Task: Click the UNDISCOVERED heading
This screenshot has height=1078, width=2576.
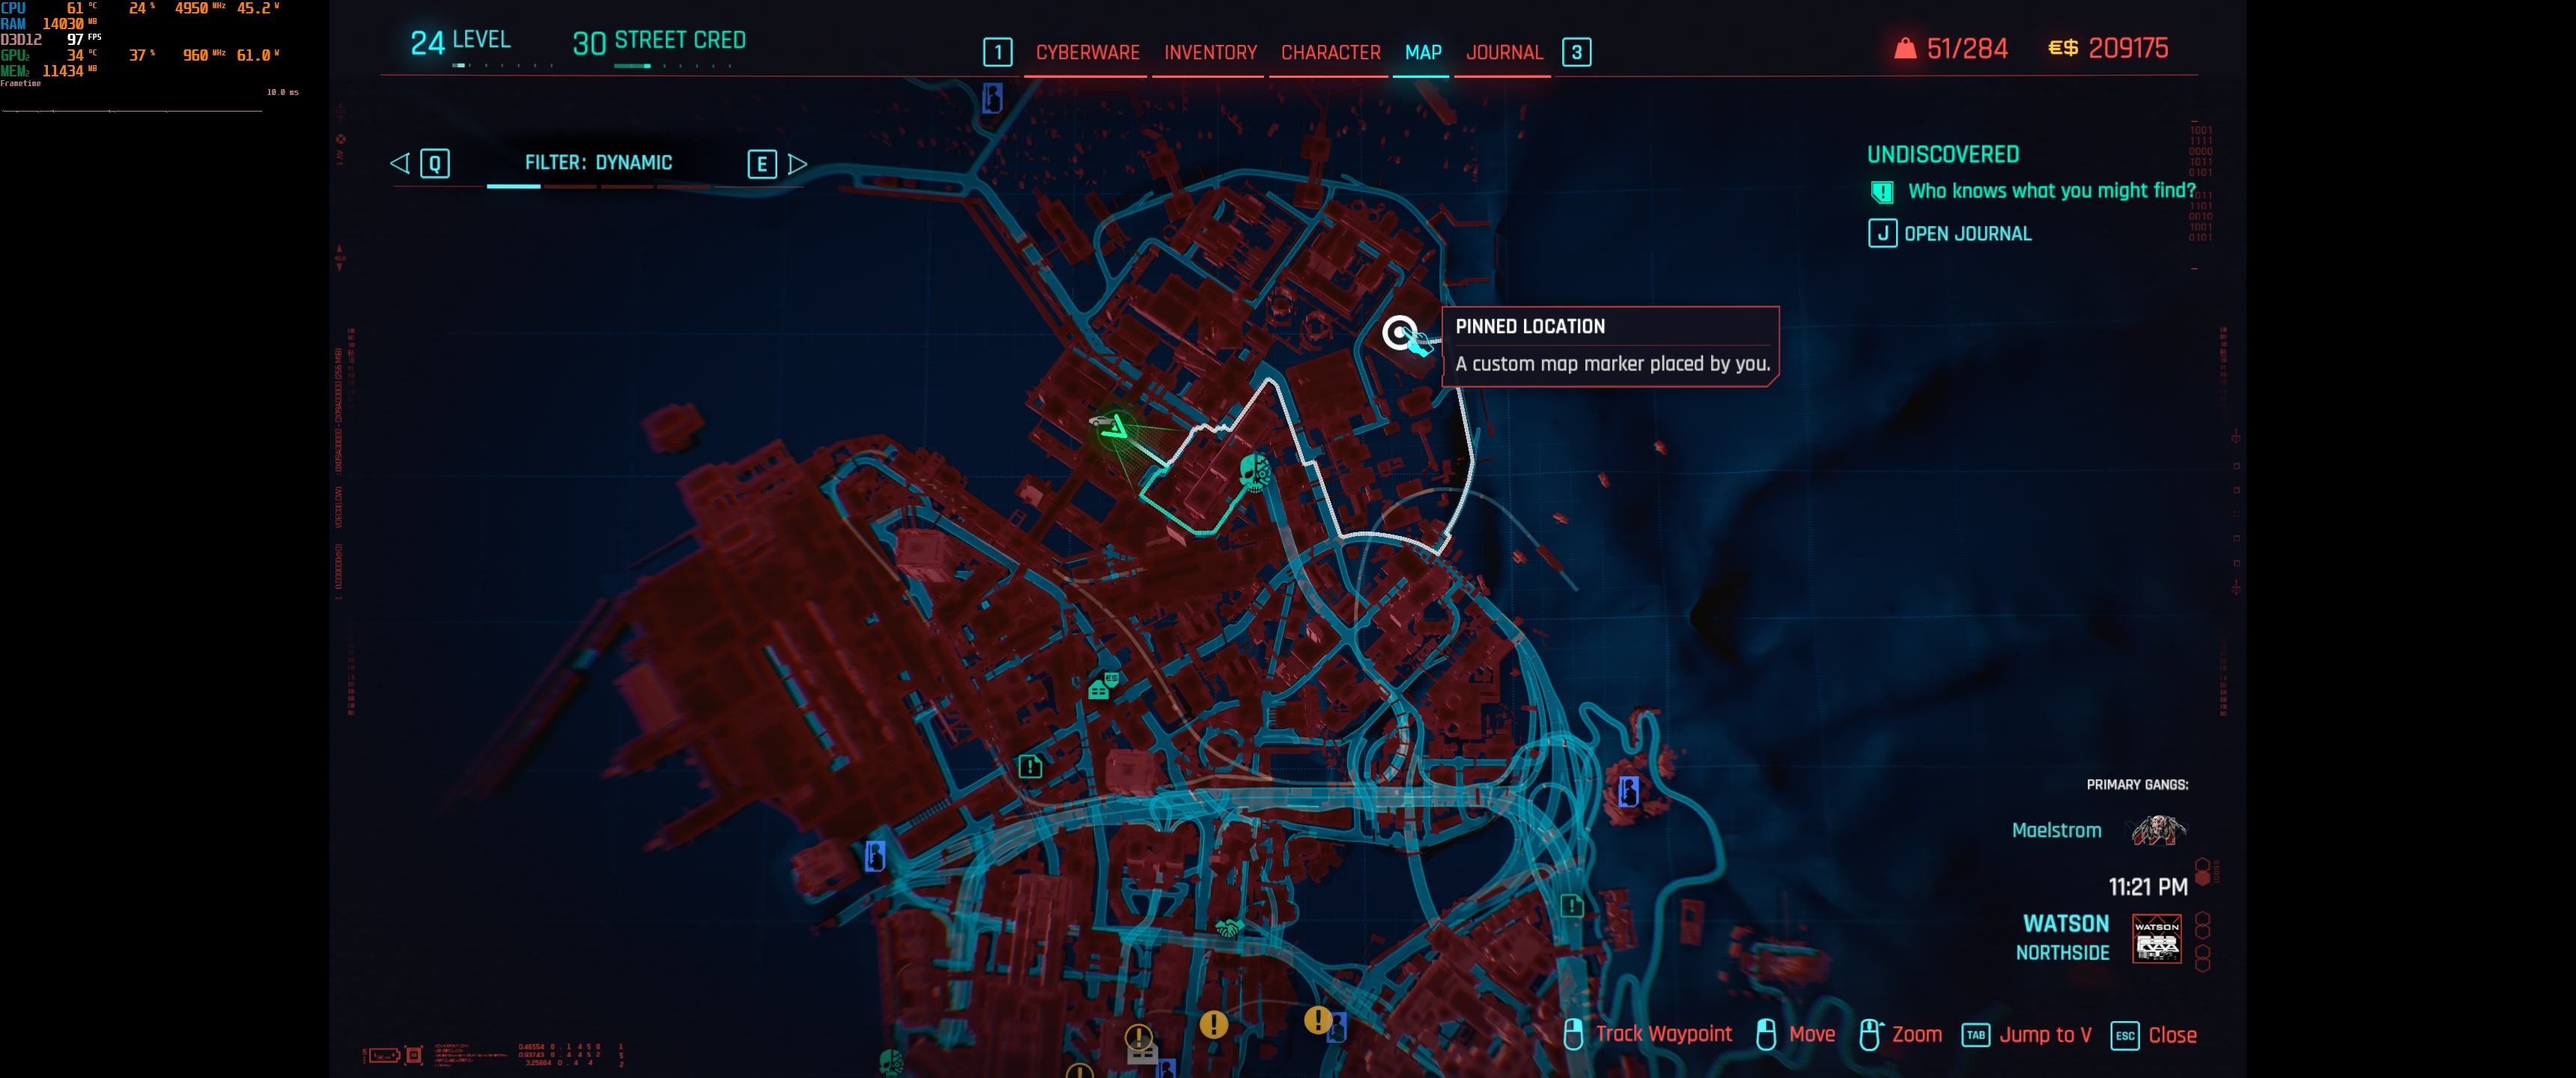Action: [1942, 154]
